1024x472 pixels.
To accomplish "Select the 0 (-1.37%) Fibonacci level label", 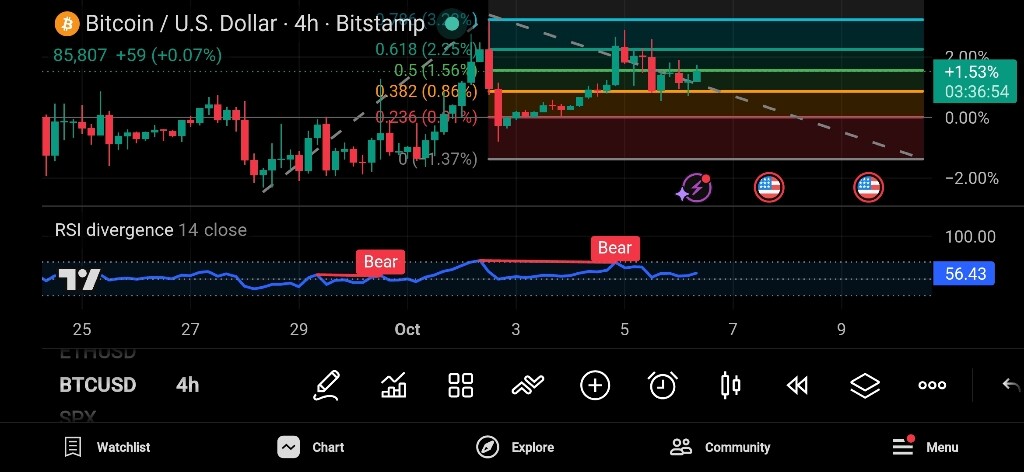I will 438,159.
